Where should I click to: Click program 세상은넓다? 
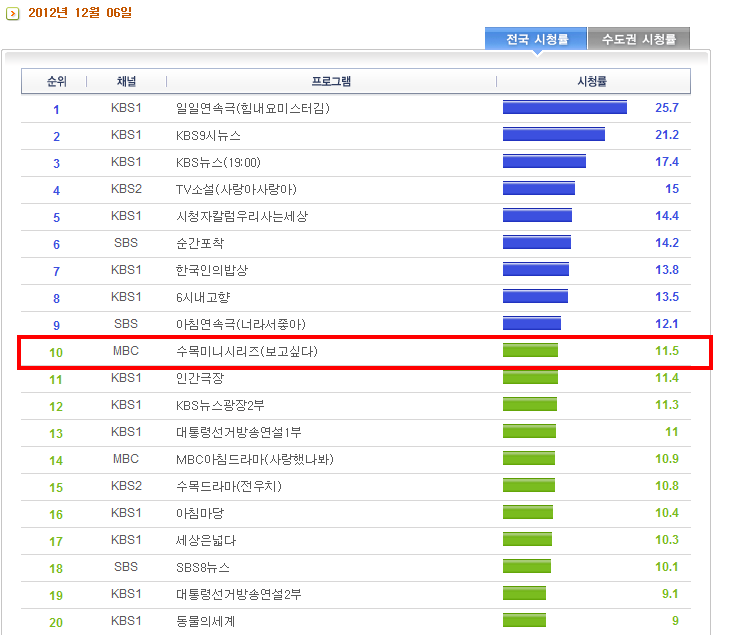point(206,540)
